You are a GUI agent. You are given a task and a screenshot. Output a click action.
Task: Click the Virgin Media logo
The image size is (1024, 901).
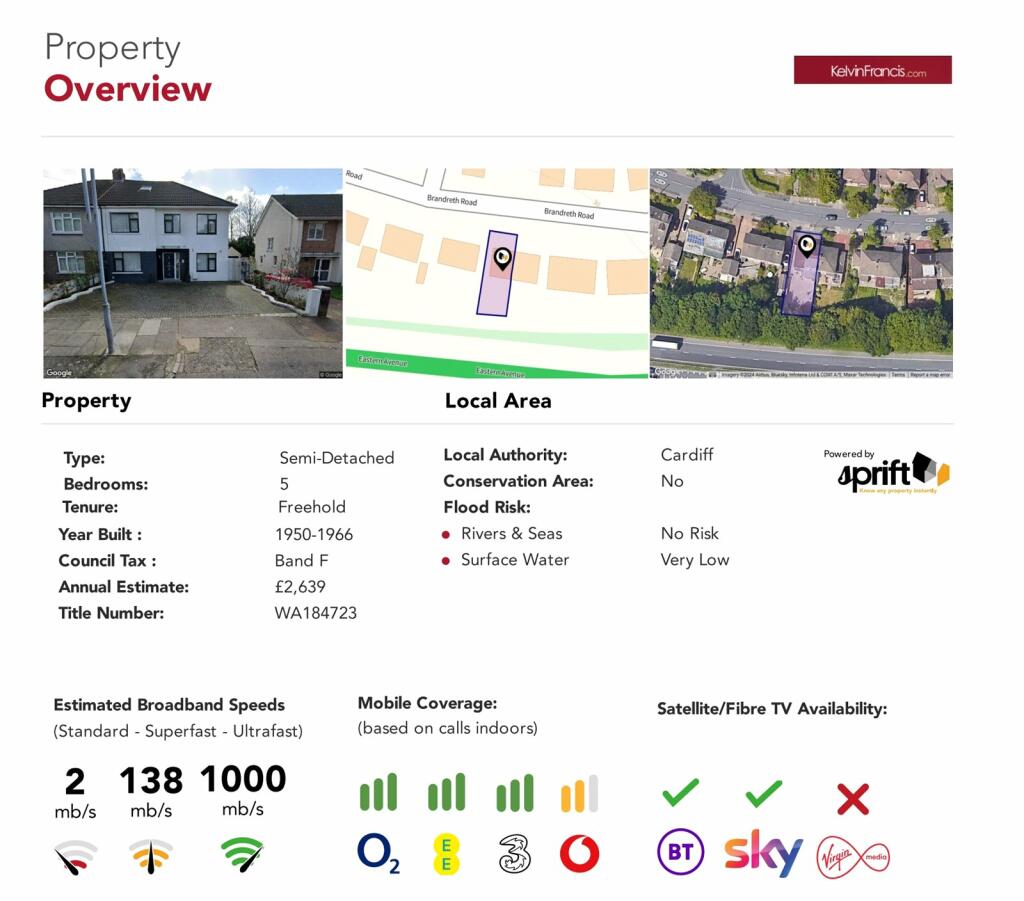coord(852,856)
